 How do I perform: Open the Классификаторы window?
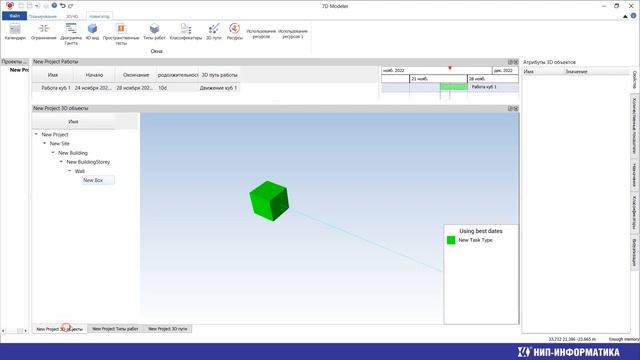click(186, 32)
